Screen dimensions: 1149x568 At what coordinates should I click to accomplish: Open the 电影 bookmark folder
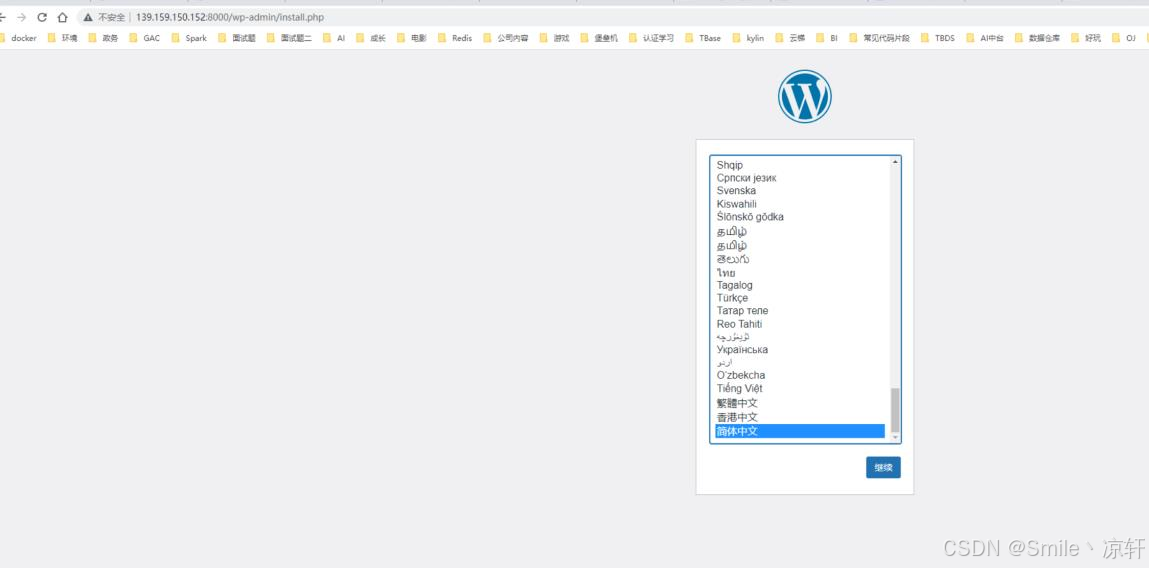pos(412,38)
